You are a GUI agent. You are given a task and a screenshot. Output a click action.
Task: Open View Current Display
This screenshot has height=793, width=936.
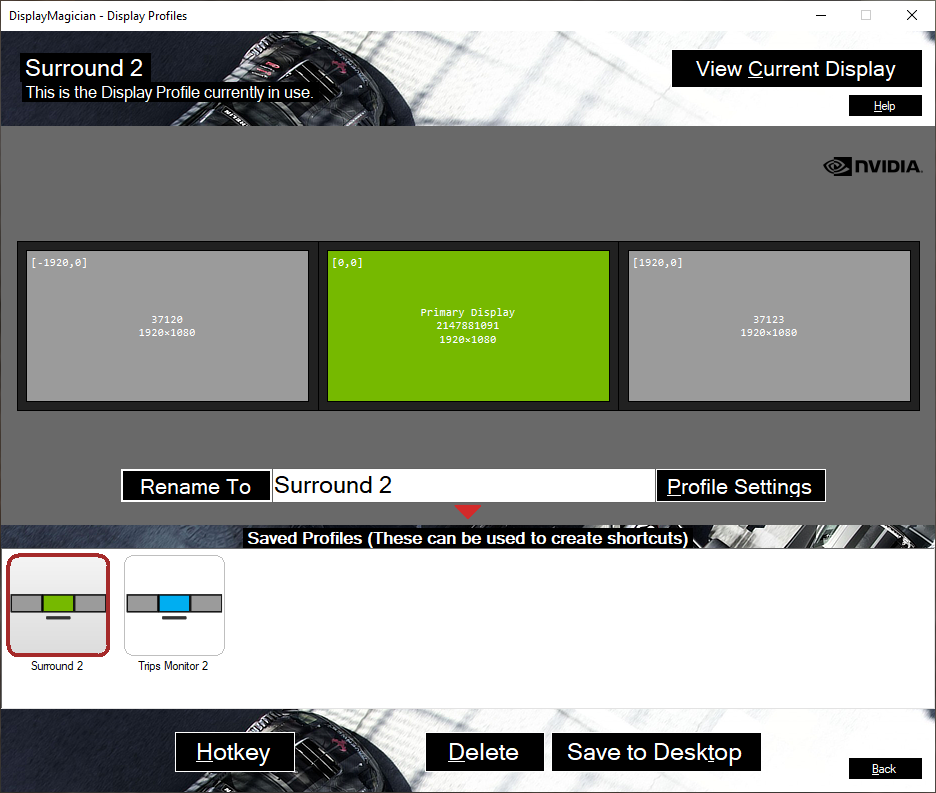pos(796,68)
